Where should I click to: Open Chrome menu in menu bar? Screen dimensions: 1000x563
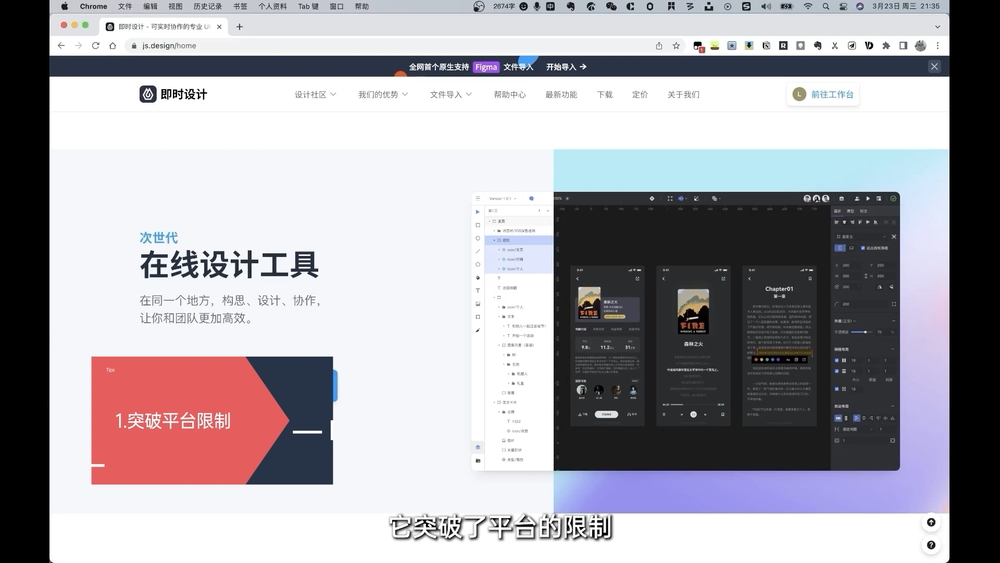coord(93,6)
